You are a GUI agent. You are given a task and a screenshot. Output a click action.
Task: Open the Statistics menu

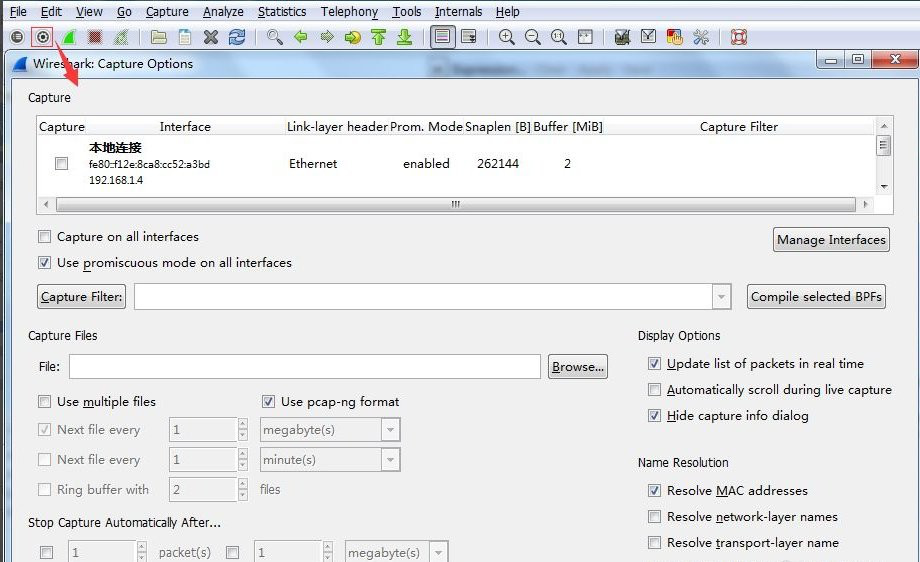coord(282,12)
